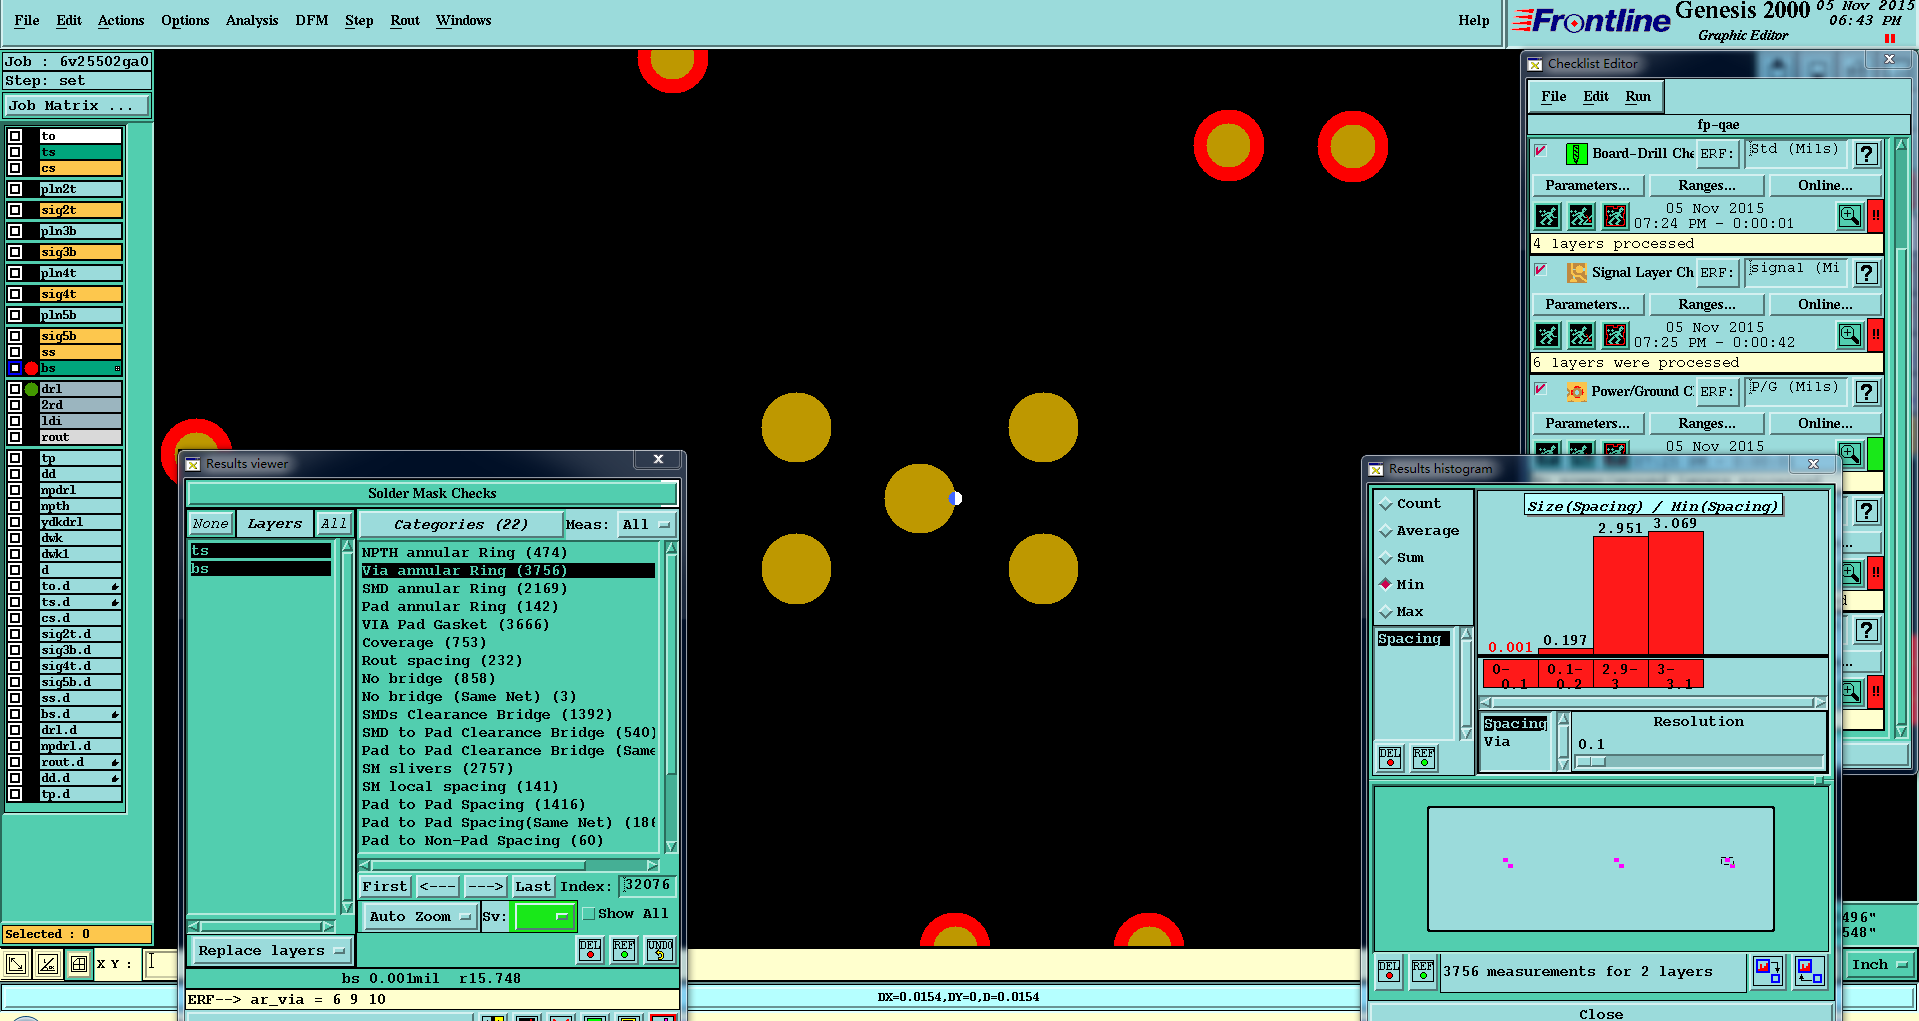The width and height of the screenshot is (1919, 1021).
Task: Click the 3-3.1 red histogram bar
Action: pyautogui.click(x=1675, y=593)
